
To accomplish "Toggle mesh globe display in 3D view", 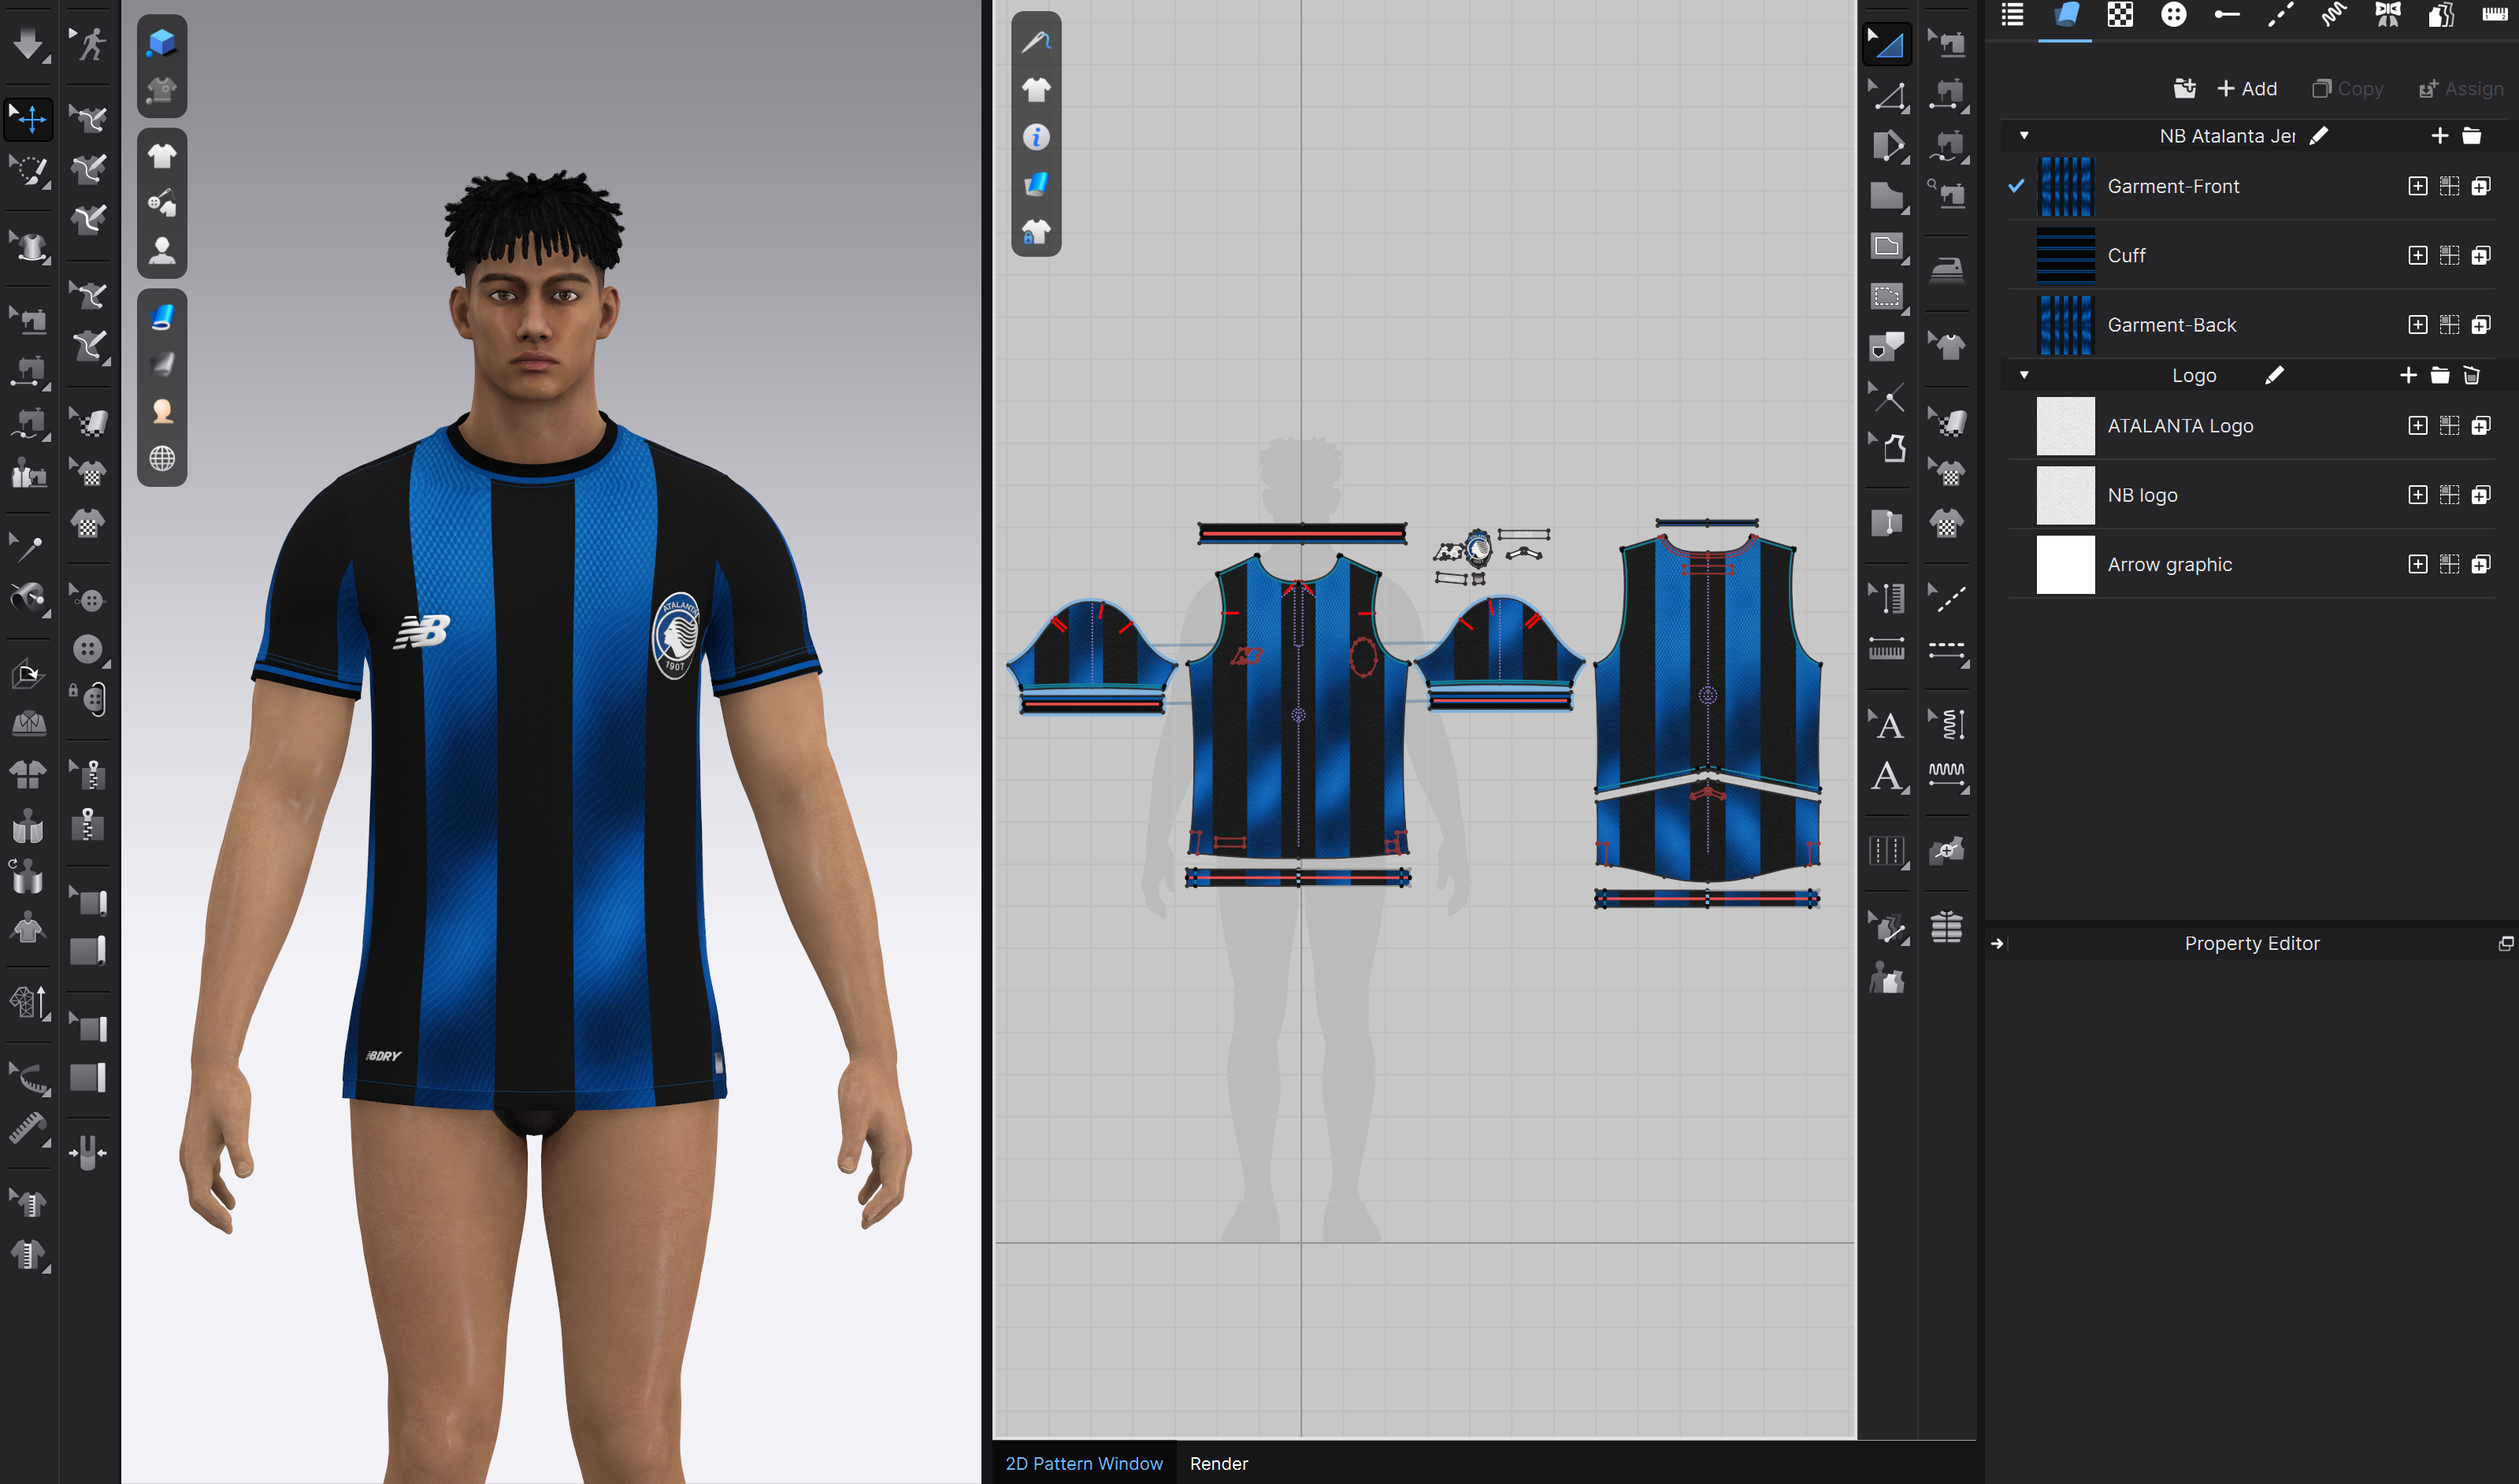I will (x=162, y=458).
